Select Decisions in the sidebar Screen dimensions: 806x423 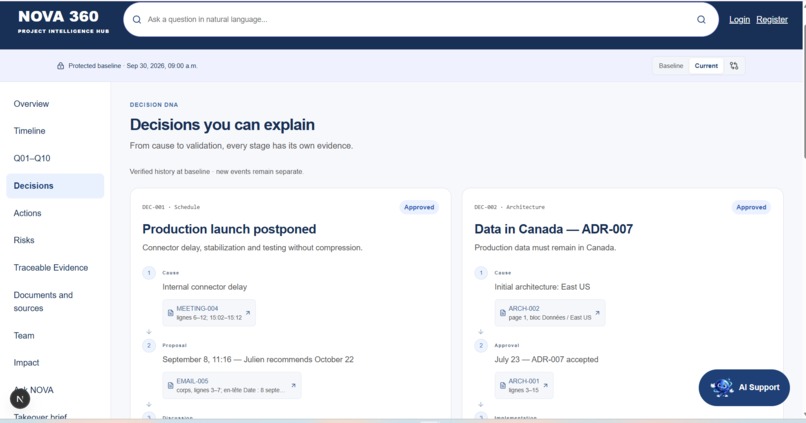click(55, 186)
